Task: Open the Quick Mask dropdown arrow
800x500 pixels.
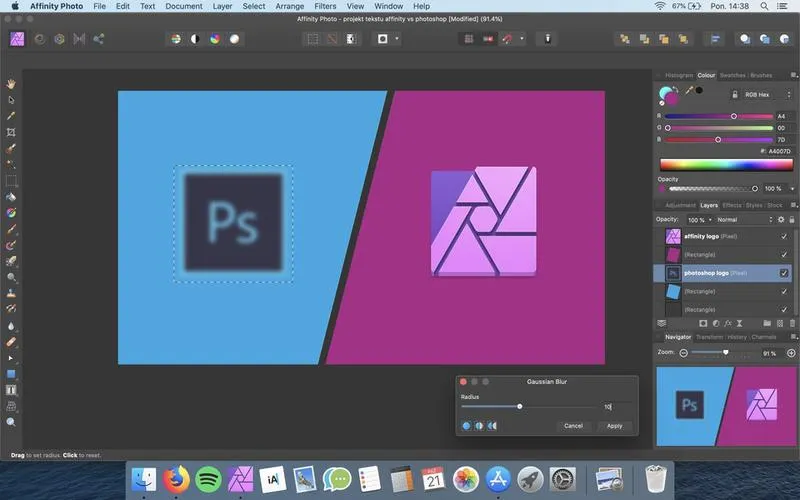Action: click(x=397, y=39)
